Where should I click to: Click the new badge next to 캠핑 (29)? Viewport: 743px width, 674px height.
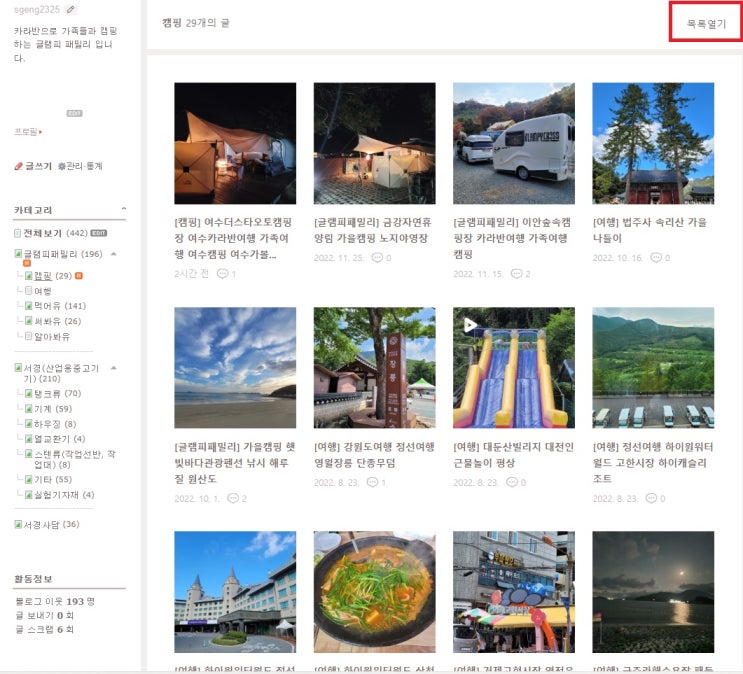pyautogui.click(x=79, y=275)
